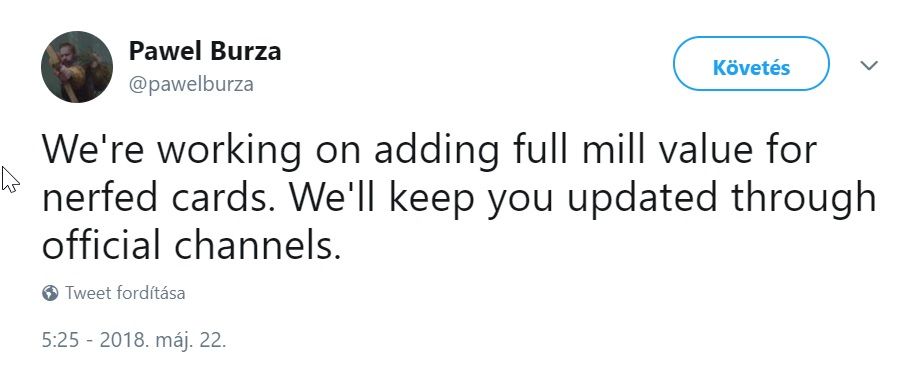Translate the tweet using the globe symbol
Screen dimensions: 899x368
(50, 293)
